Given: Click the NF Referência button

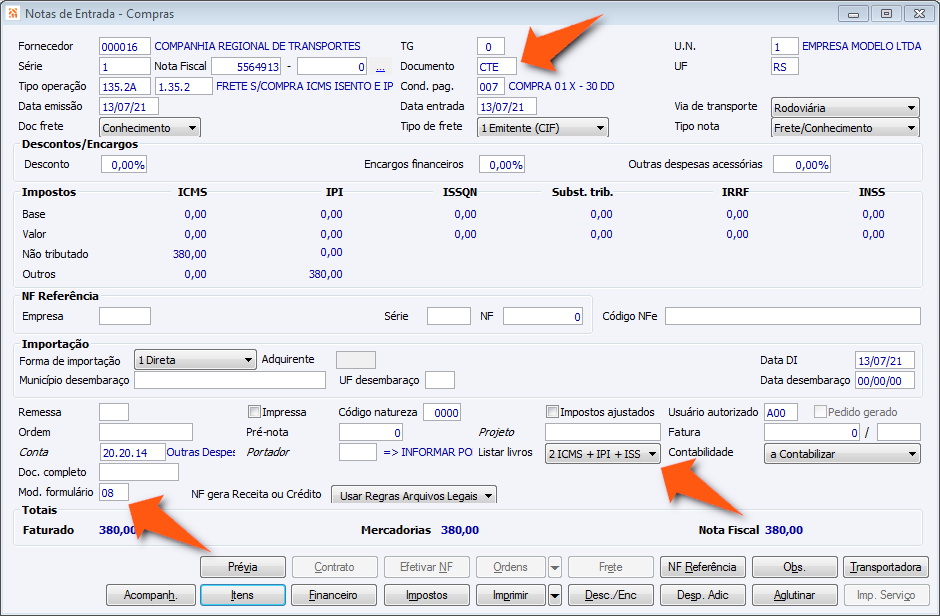Looking at the screenshot, I should [x=703, y=567].
